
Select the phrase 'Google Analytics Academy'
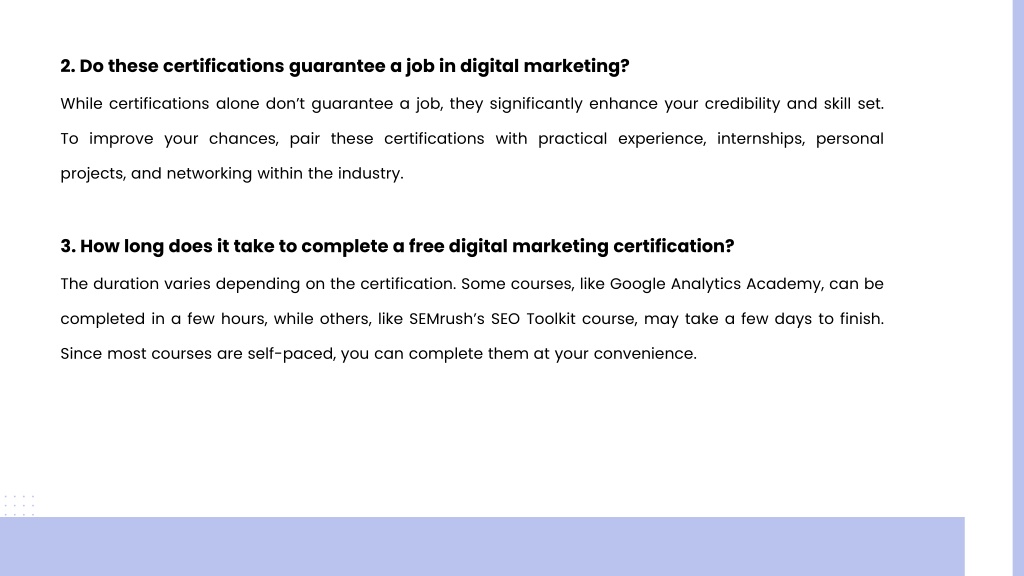[x=715, y=284]
